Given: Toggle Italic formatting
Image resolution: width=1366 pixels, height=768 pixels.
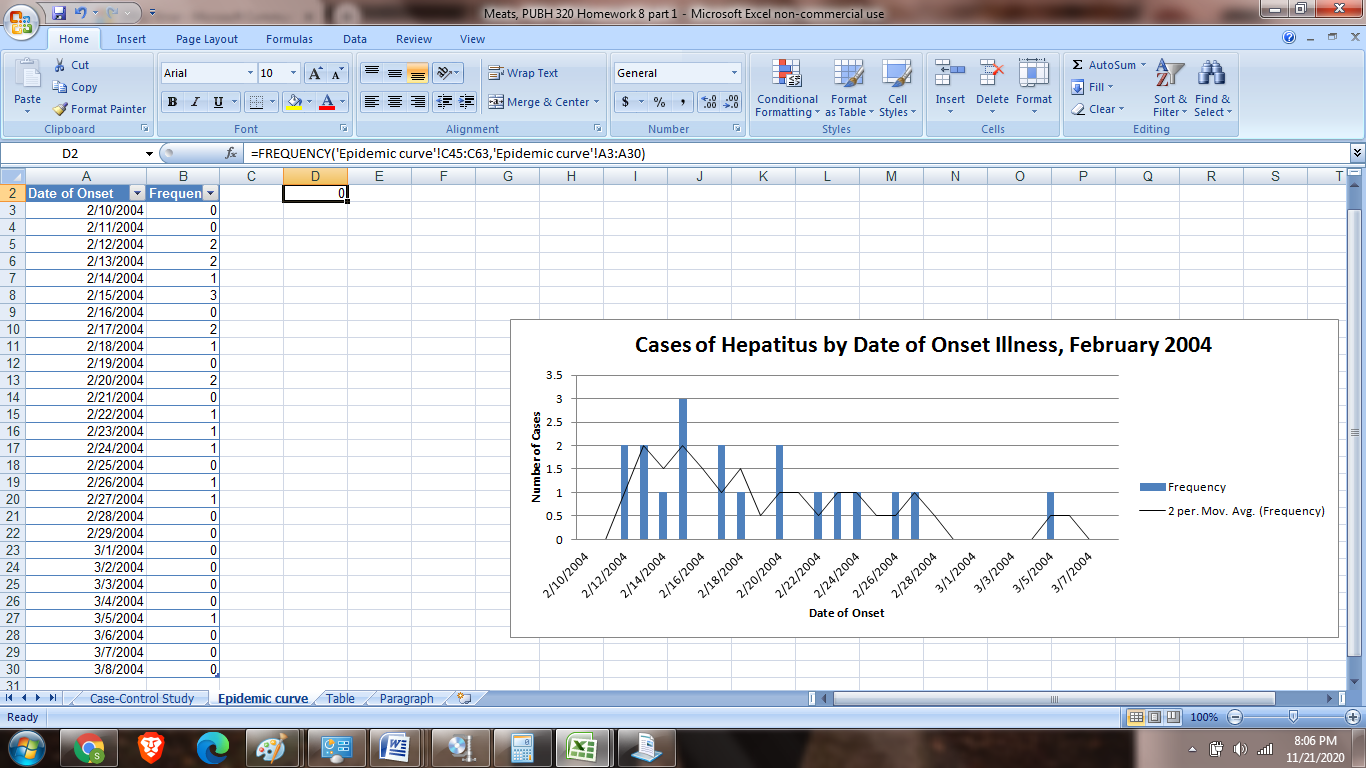Looking at the screenshot, I should click(x=194, y=102).
